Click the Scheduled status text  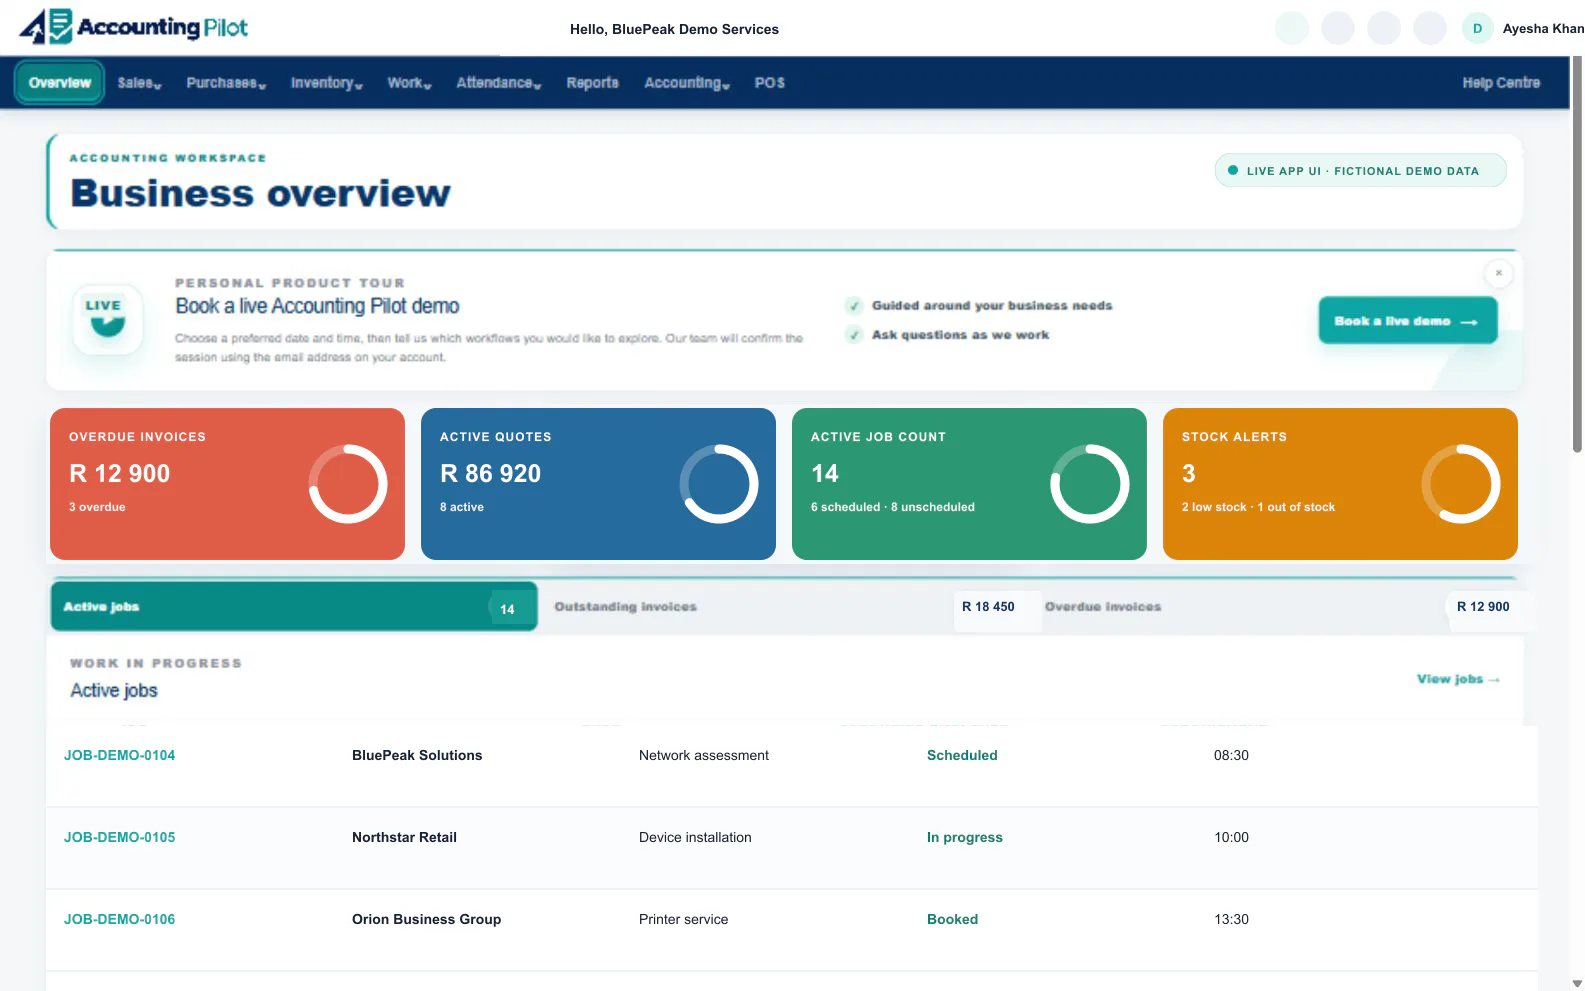tap(962, 755)
